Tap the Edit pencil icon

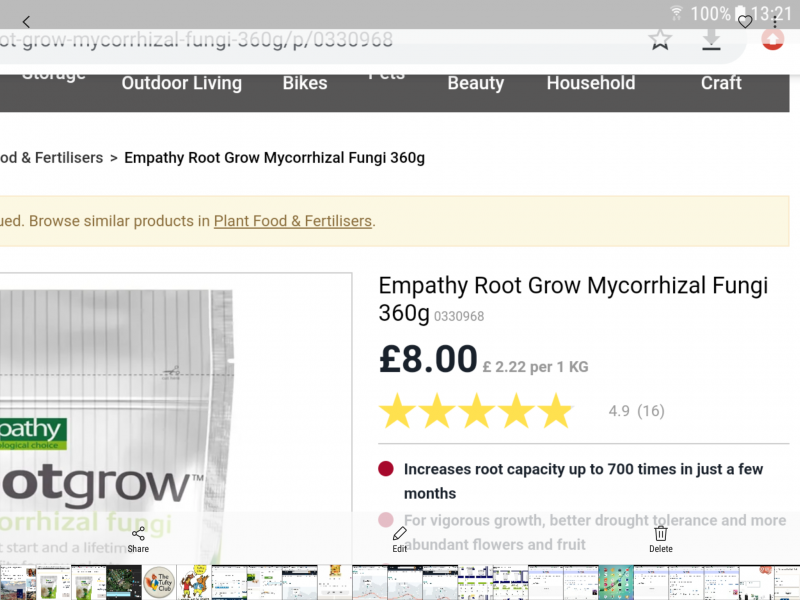click(x=400, y=539)
